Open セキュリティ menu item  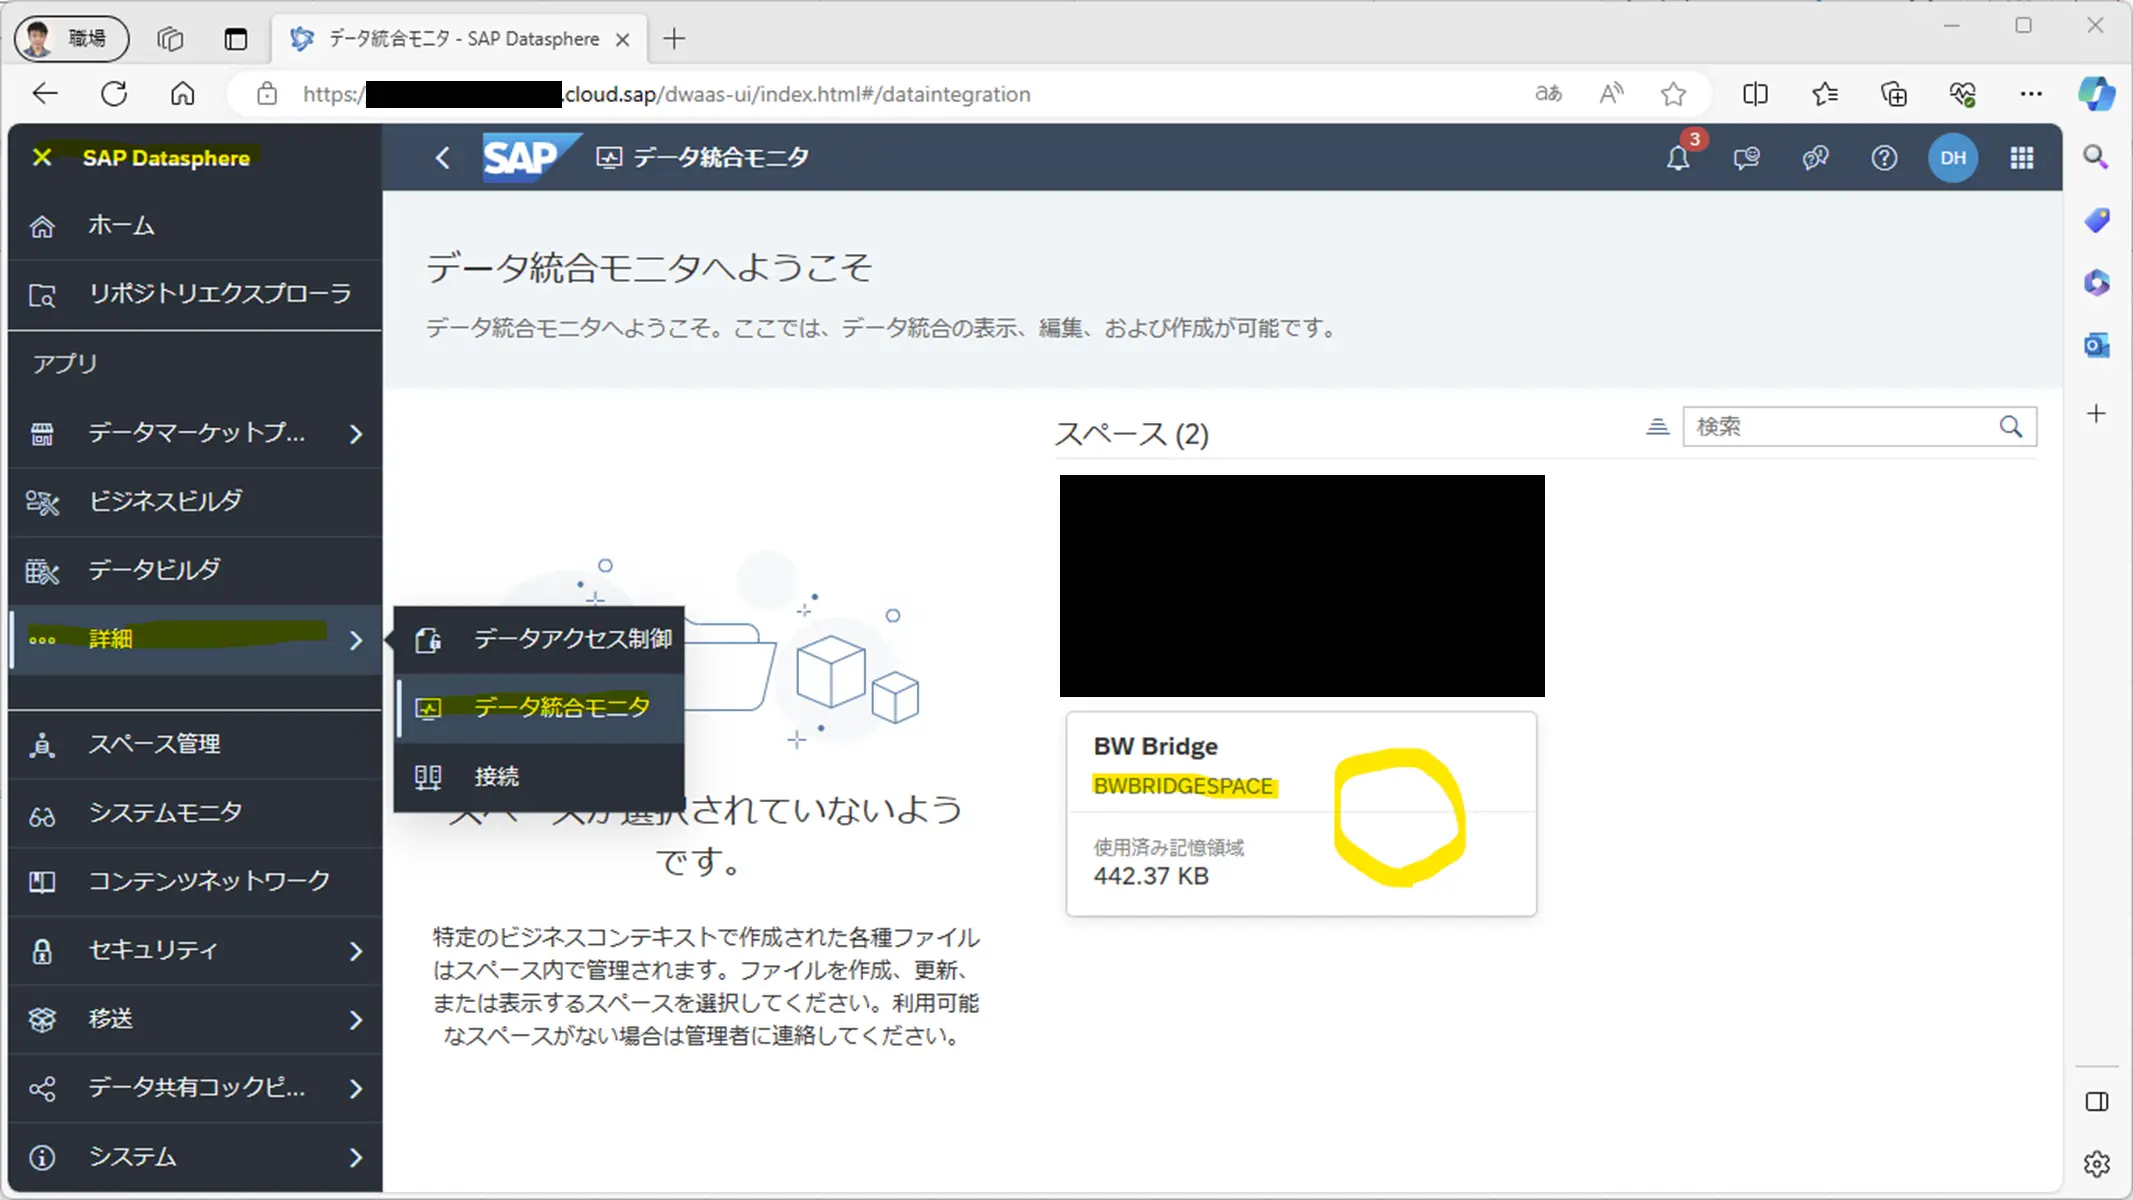pyautogui.click(x=195, y=950)
